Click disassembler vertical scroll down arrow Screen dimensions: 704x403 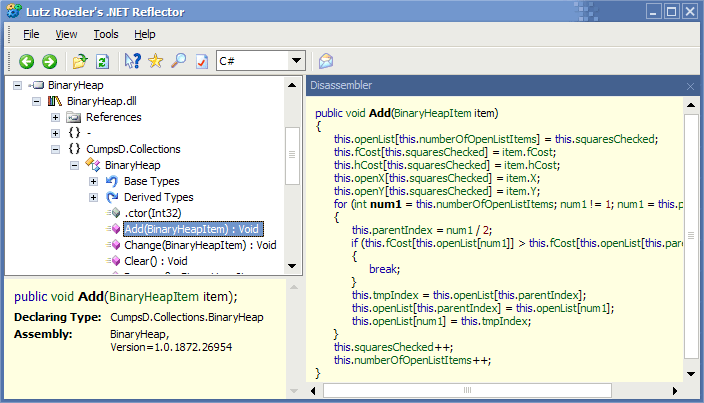click(x=691, y=373)
